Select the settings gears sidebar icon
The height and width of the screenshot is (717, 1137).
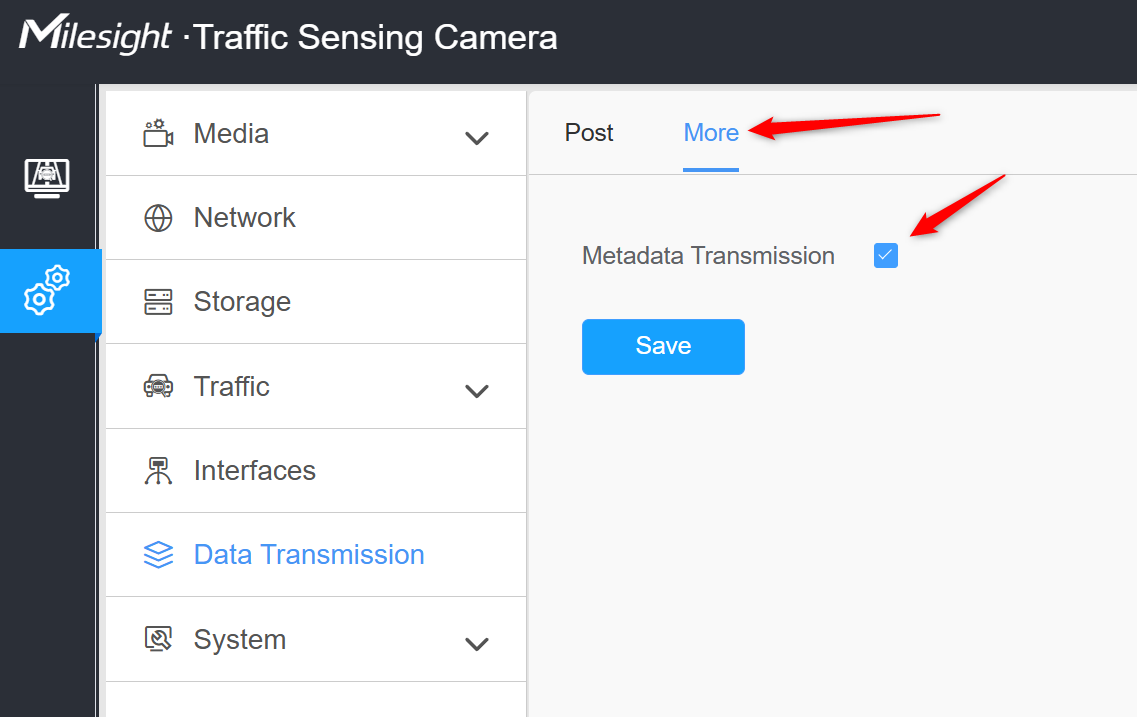pos(47,291)
